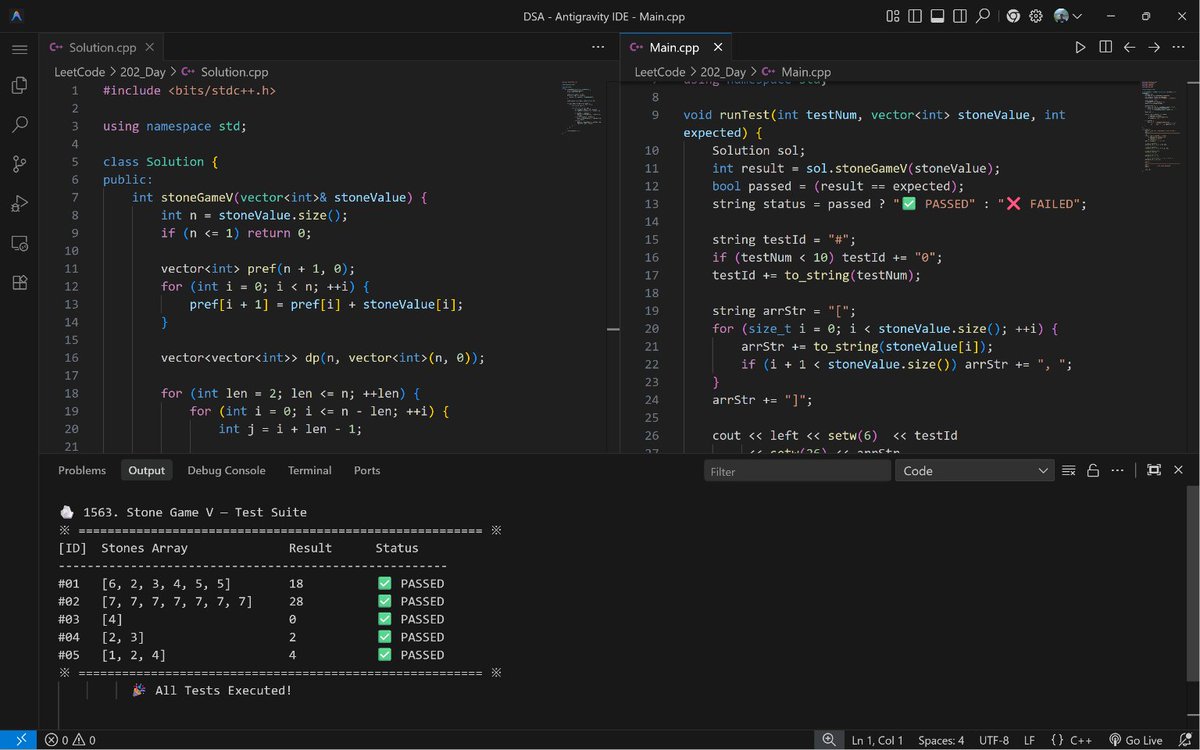The height and width of the screenshot is (750, 1200).
Task: Start the Go Live server
Action: tap(1136, 740)
